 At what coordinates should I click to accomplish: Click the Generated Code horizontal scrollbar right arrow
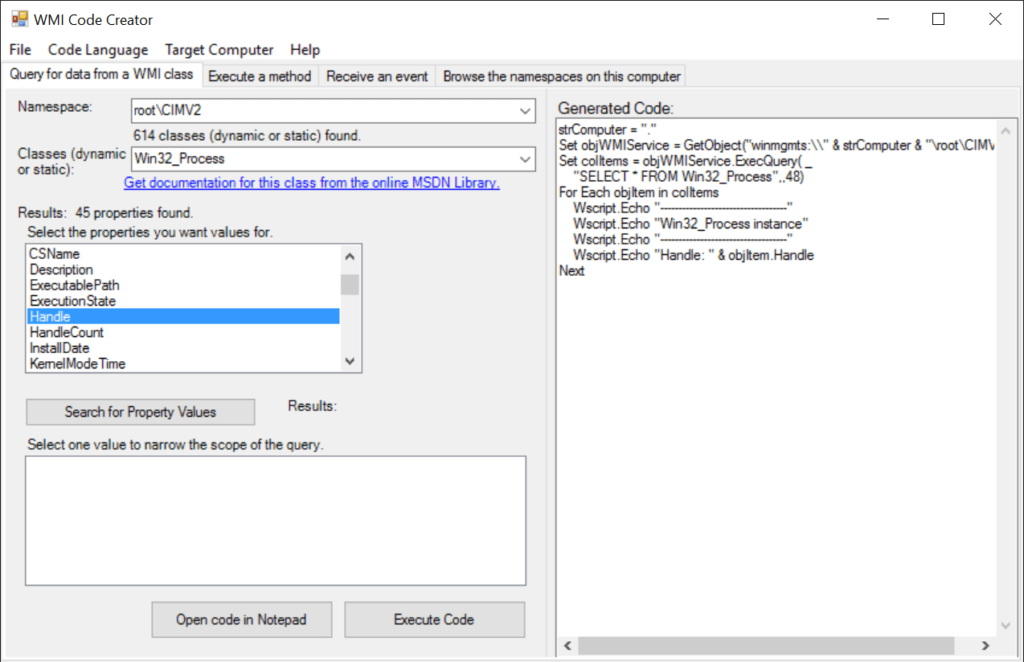983,647
